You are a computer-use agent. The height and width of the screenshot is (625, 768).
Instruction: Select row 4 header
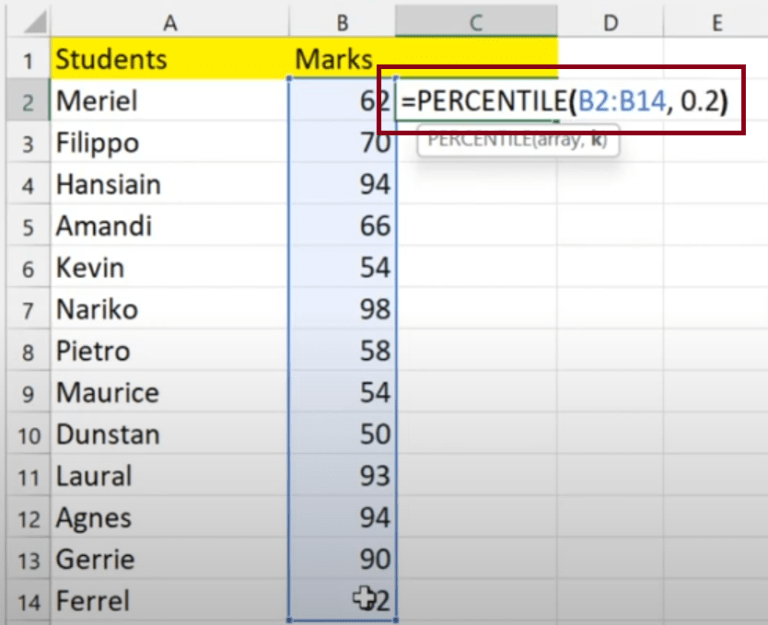[28, 184]
